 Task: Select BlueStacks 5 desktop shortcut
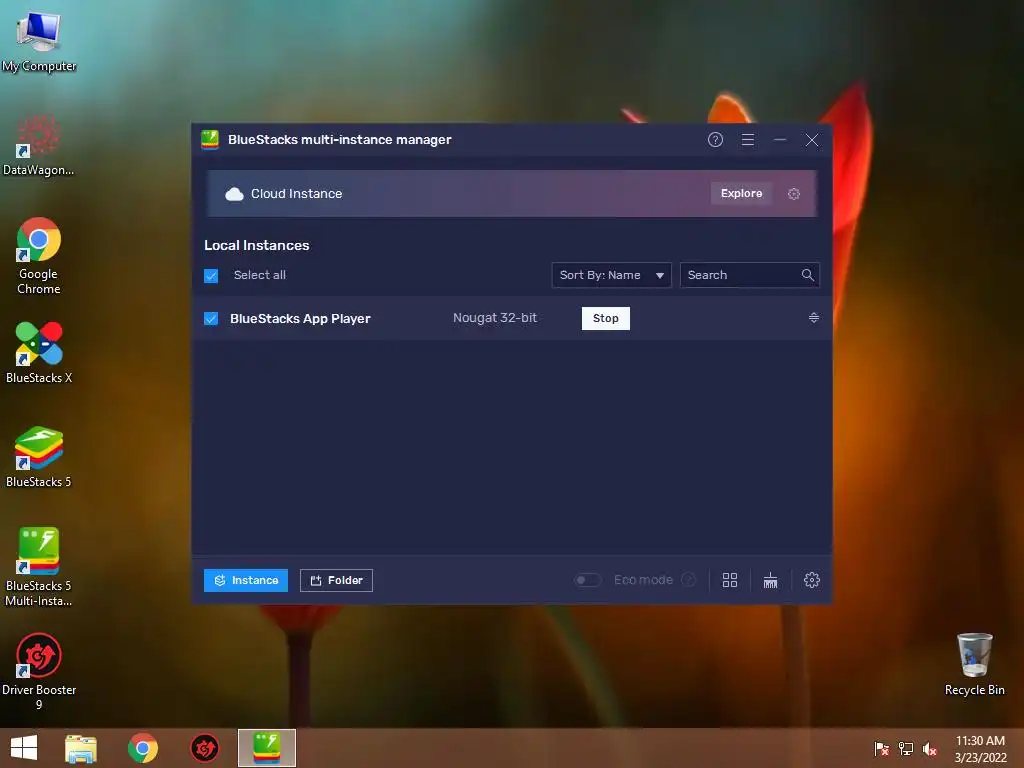pyautogui.click(x=39, y=457)
